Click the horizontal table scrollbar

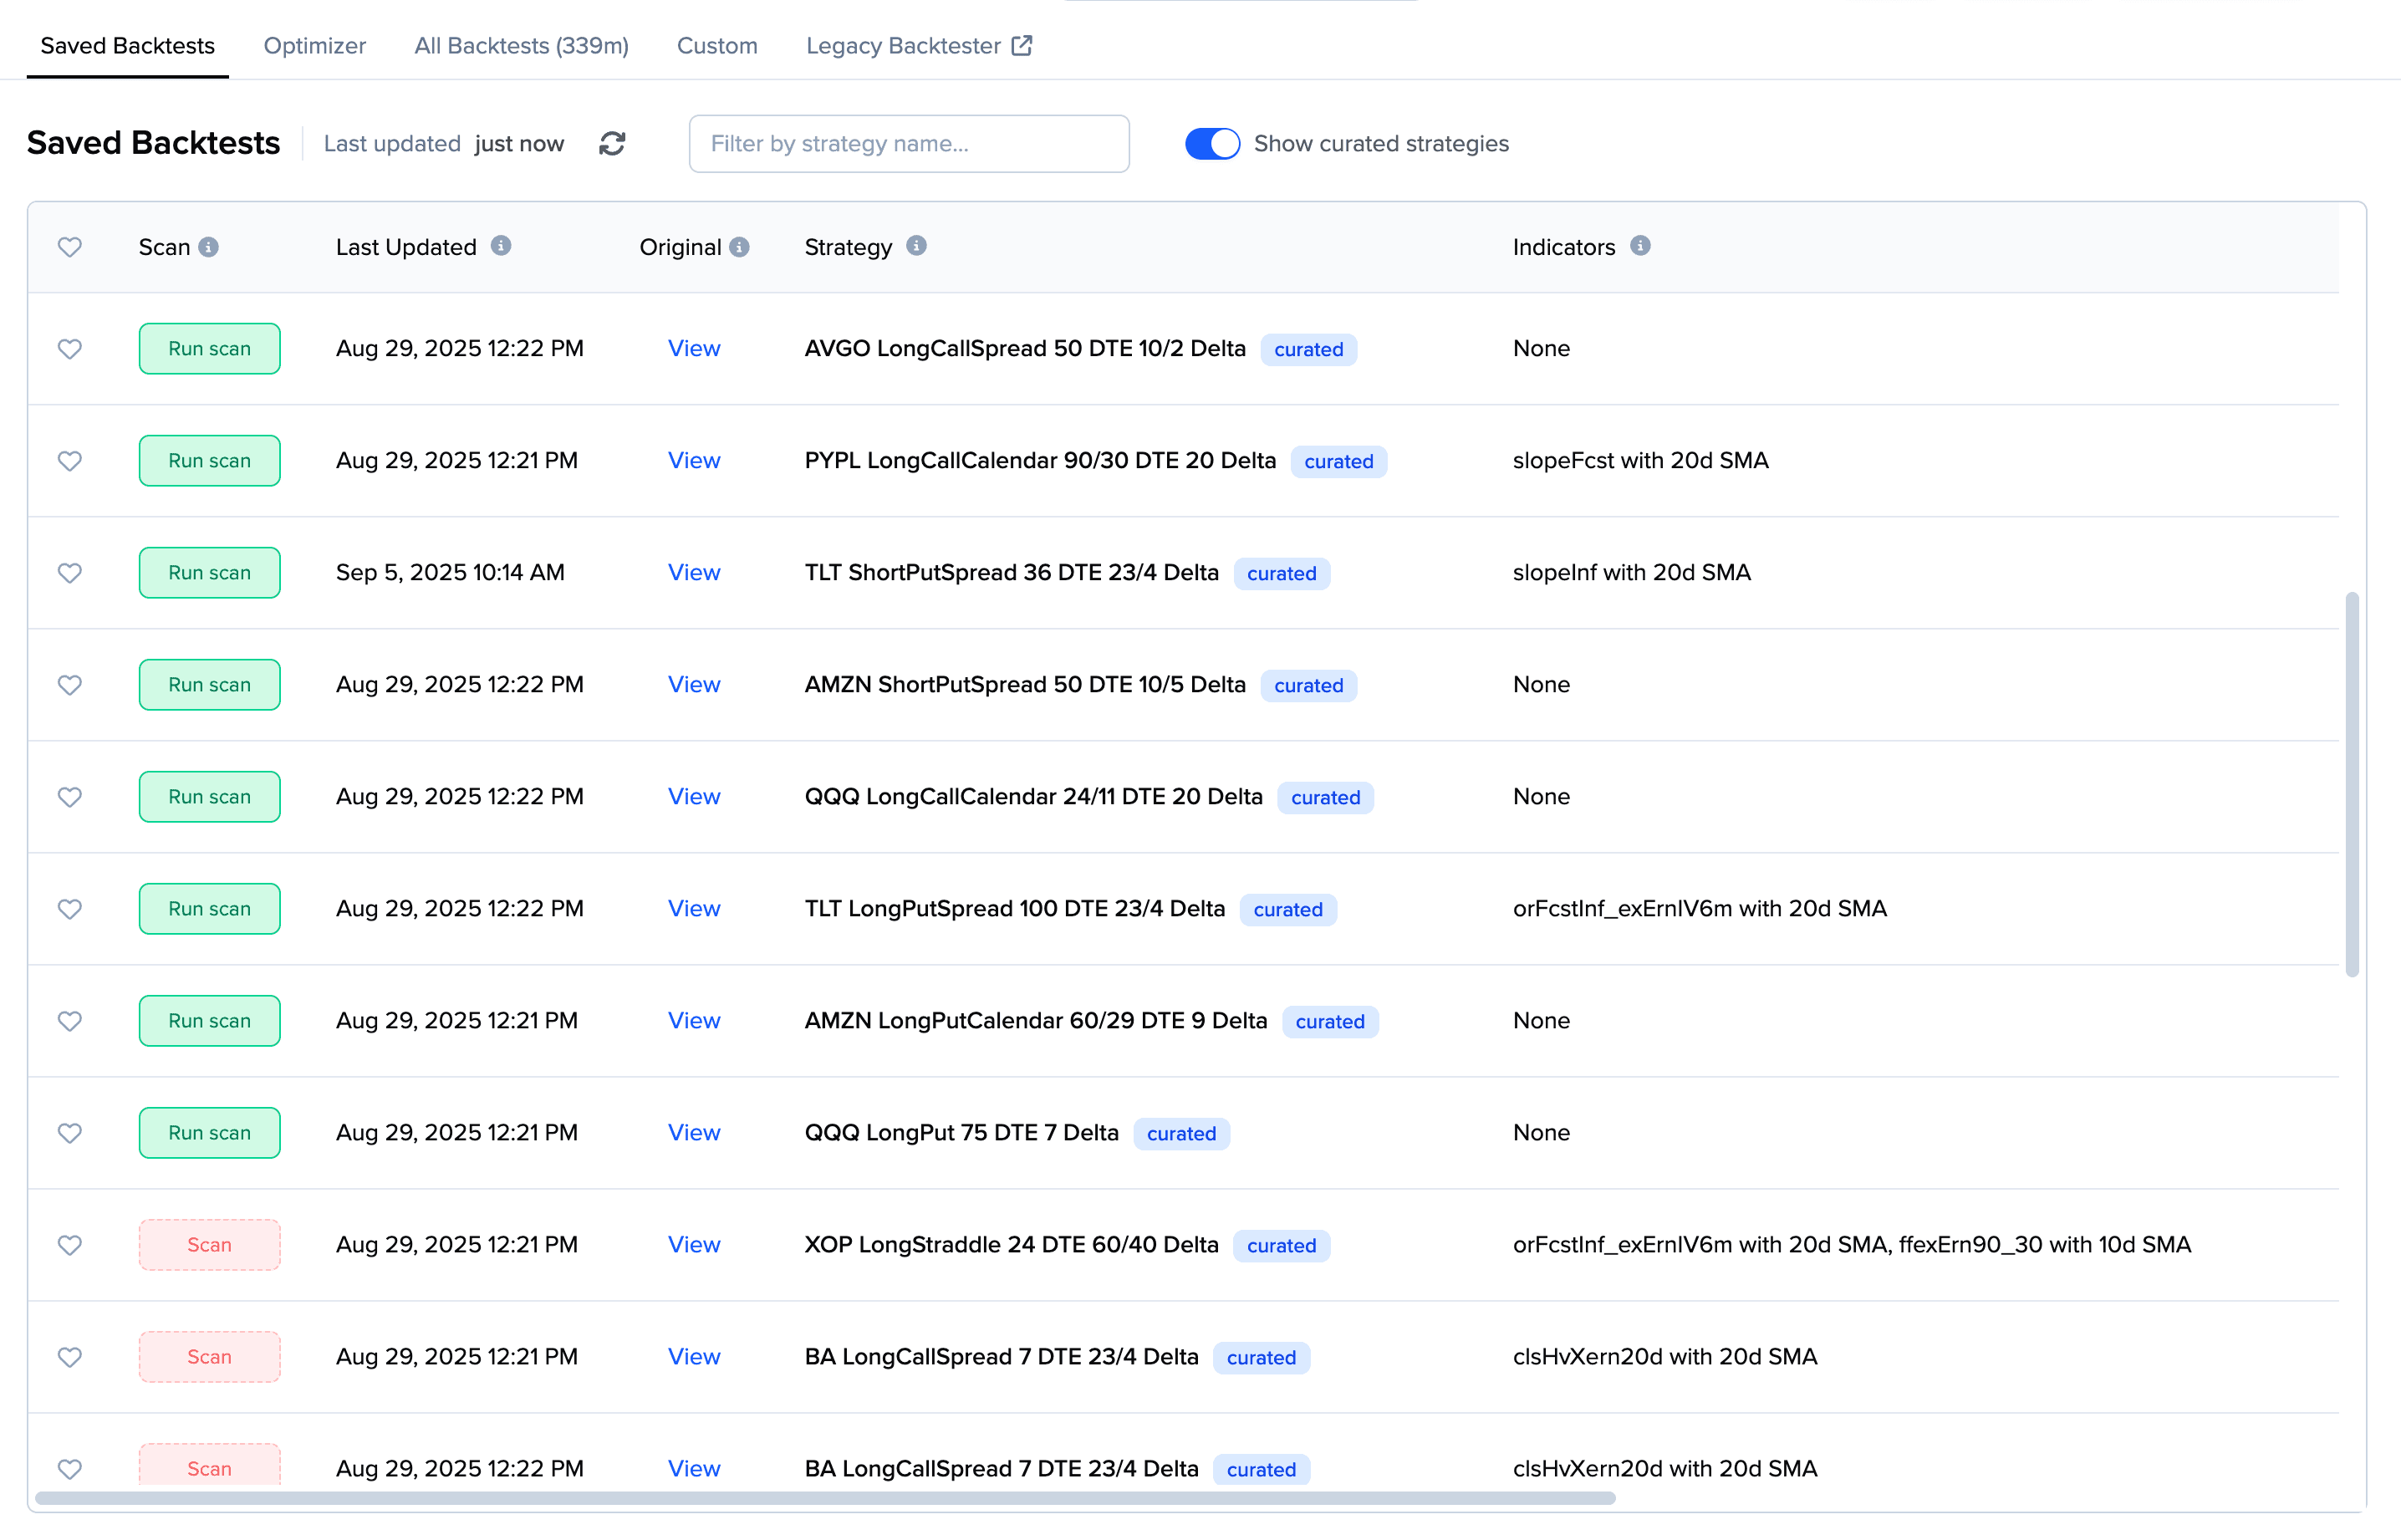click(x=825, y=1498)
